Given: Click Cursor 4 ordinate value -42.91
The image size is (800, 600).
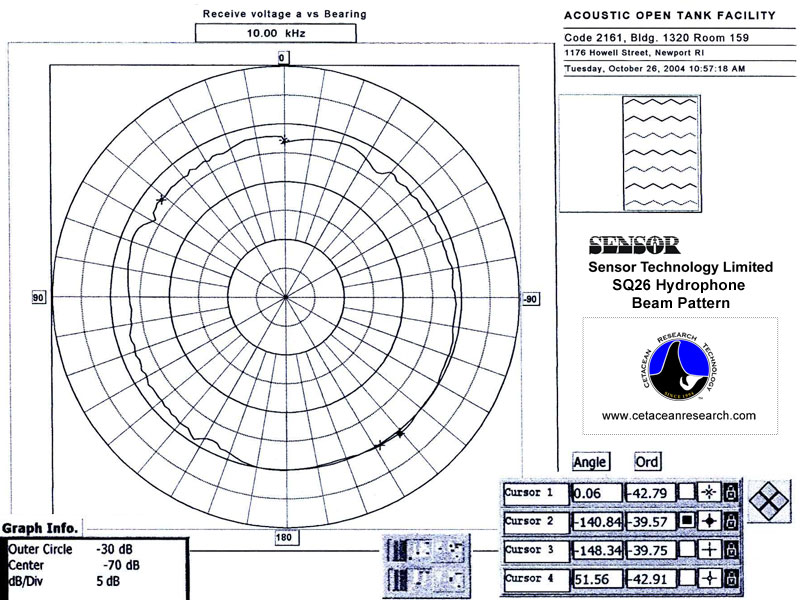Looking at the screenshot, I should pyautogui.click(x=651, y=579).
